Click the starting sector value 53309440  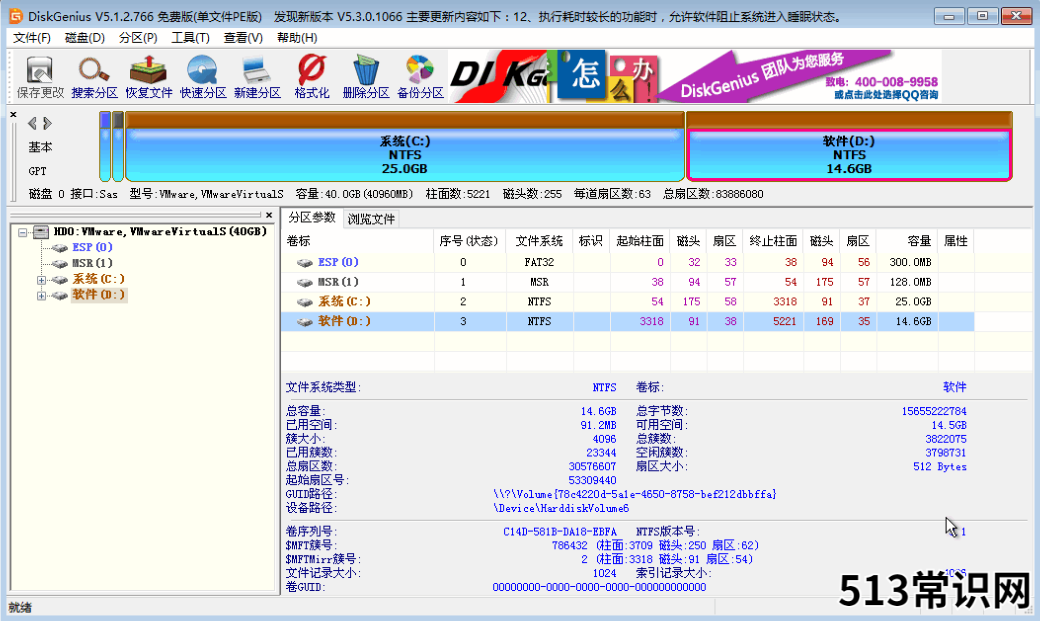coord(592,480)
